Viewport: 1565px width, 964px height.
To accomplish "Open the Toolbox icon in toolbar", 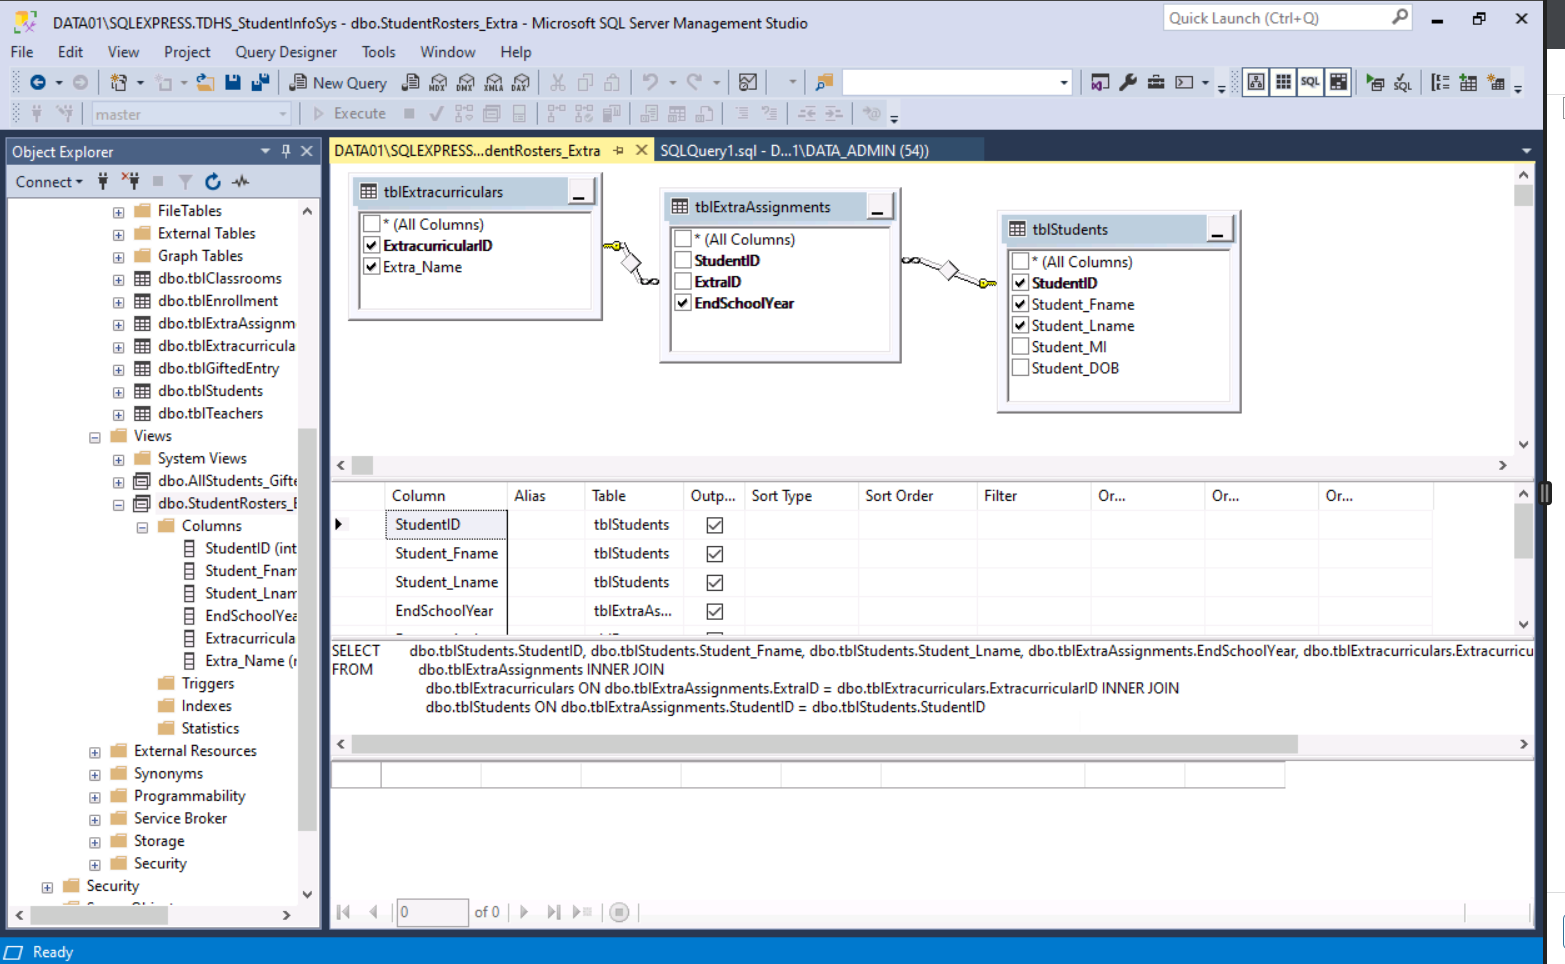I will [x=1156, y=83].
